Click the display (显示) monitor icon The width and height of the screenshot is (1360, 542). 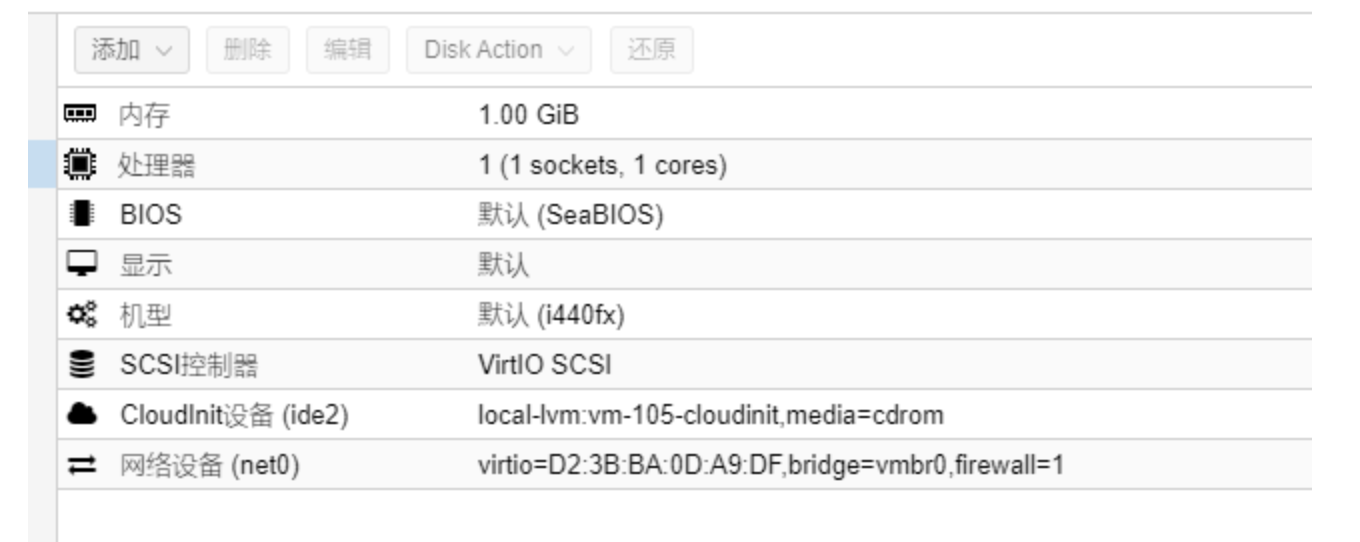80,265
